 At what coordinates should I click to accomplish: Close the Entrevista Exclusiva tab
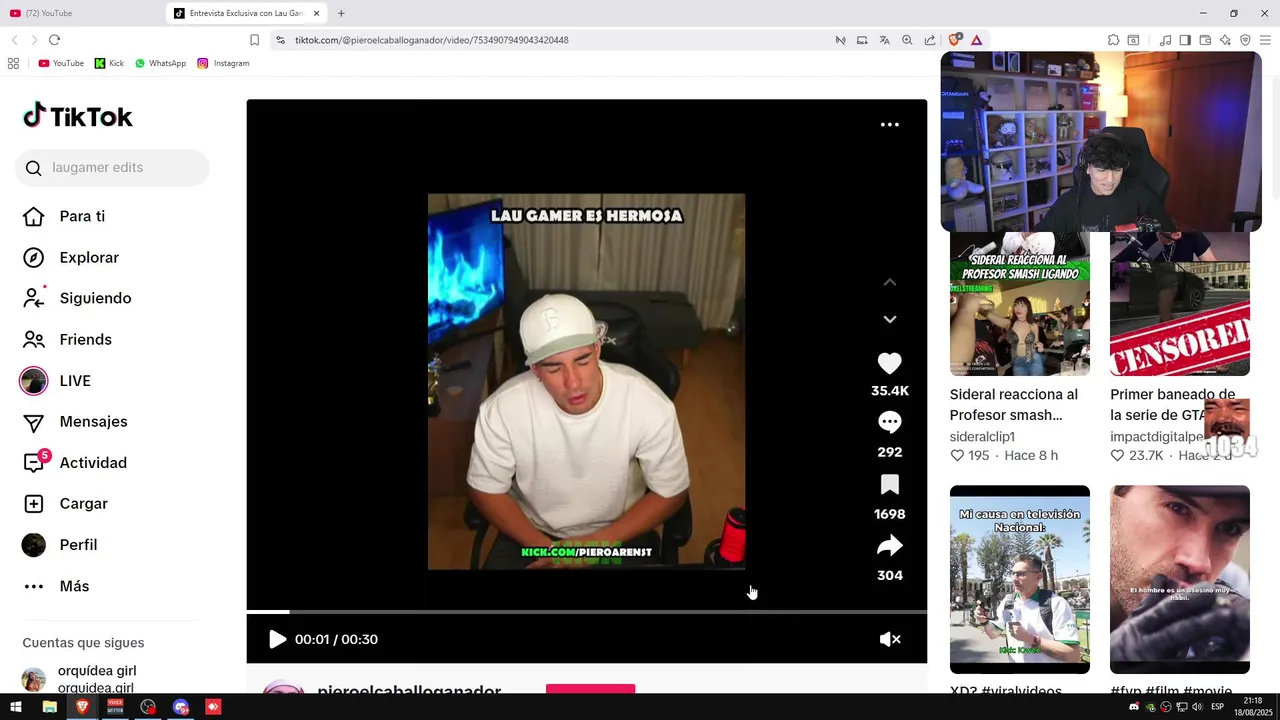[x=316, y=13]
